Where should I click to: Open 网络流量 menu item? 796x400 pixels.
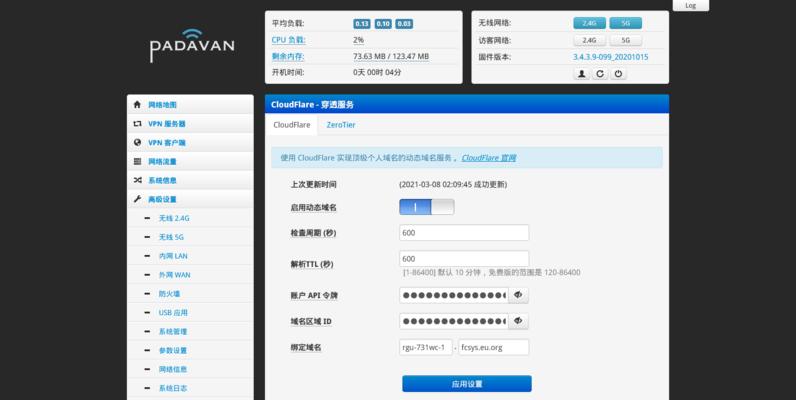(x=190, y=161)
